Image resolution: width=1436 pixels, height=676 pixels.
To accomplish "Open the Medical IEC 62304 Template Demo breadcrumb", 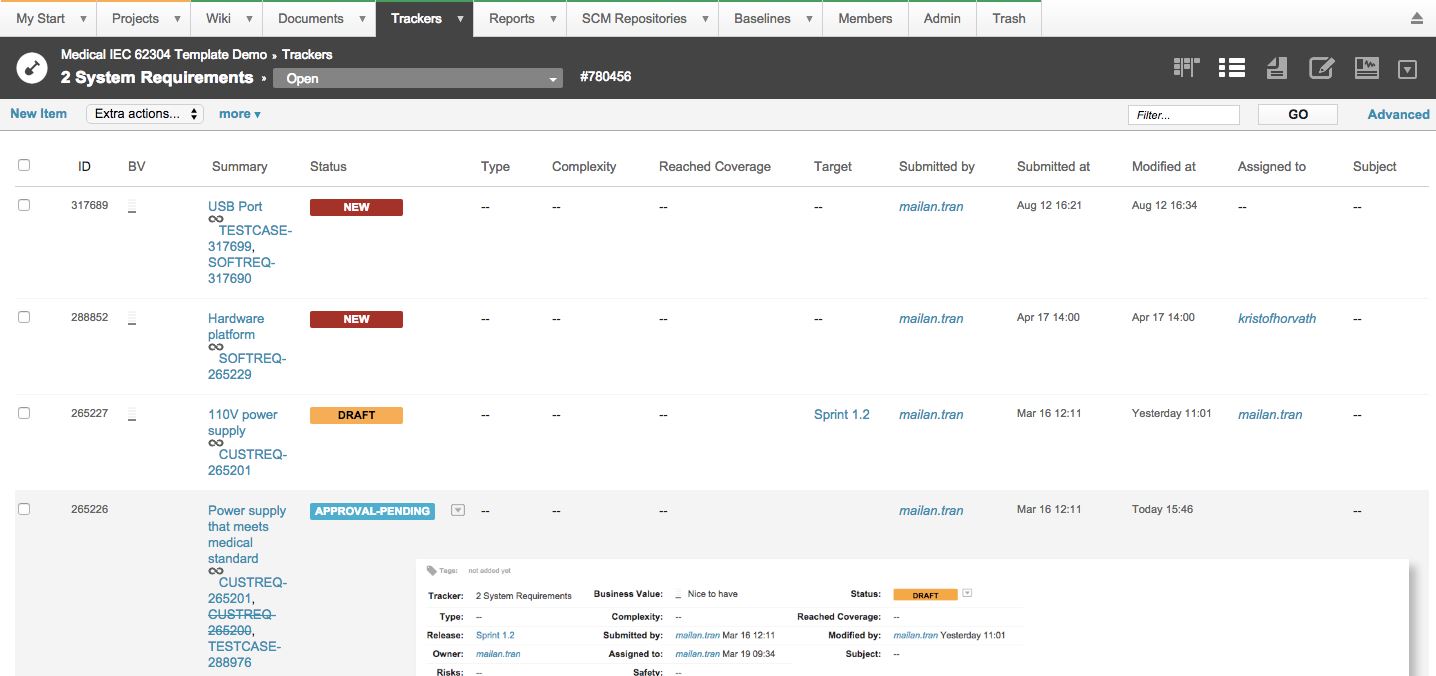I will [x=164, y=55].
